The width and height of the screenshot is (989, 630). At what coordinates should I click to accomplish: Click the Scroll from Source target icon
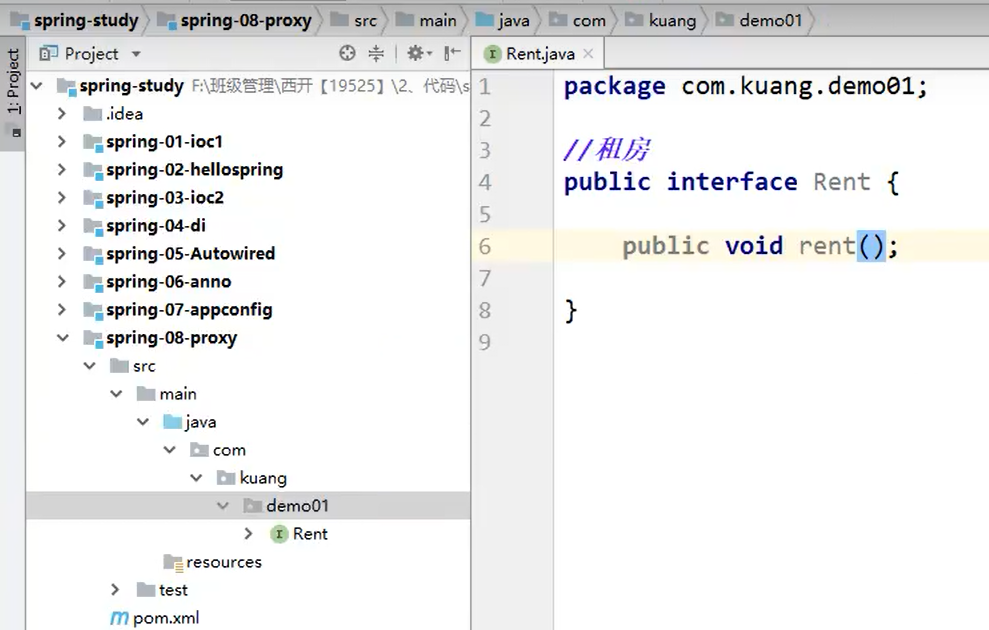(347, 54)
